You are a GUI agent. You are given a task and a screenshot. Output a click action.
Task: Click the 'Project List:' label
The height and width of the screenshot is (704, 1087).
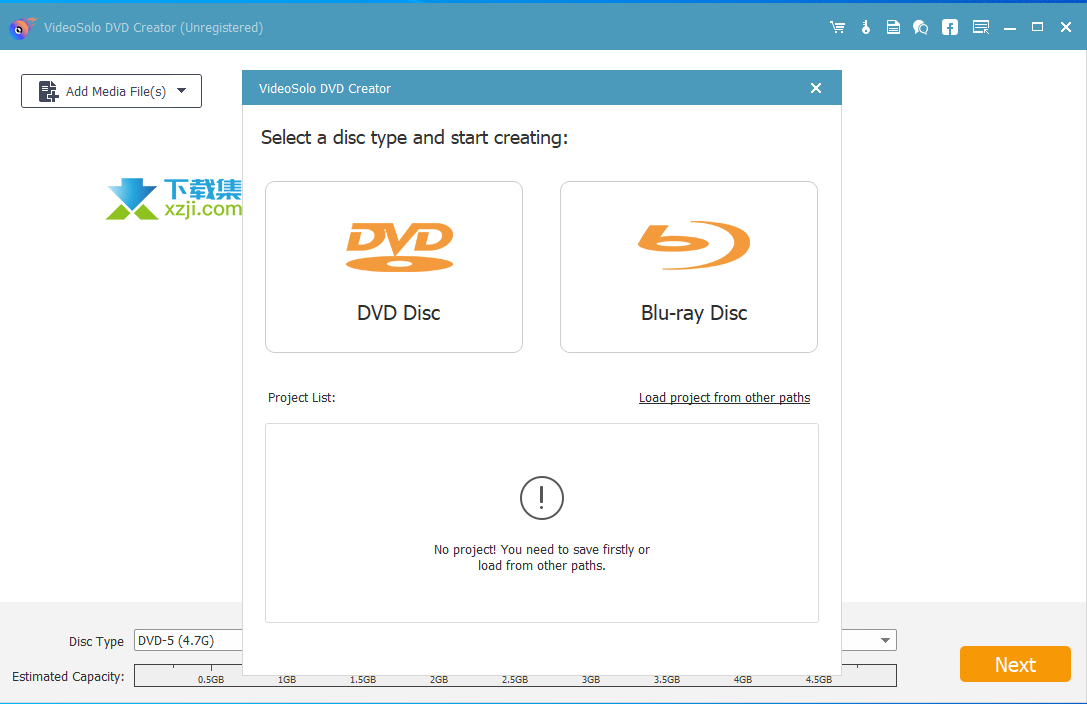pyautogui.click(x=302, y=398)
